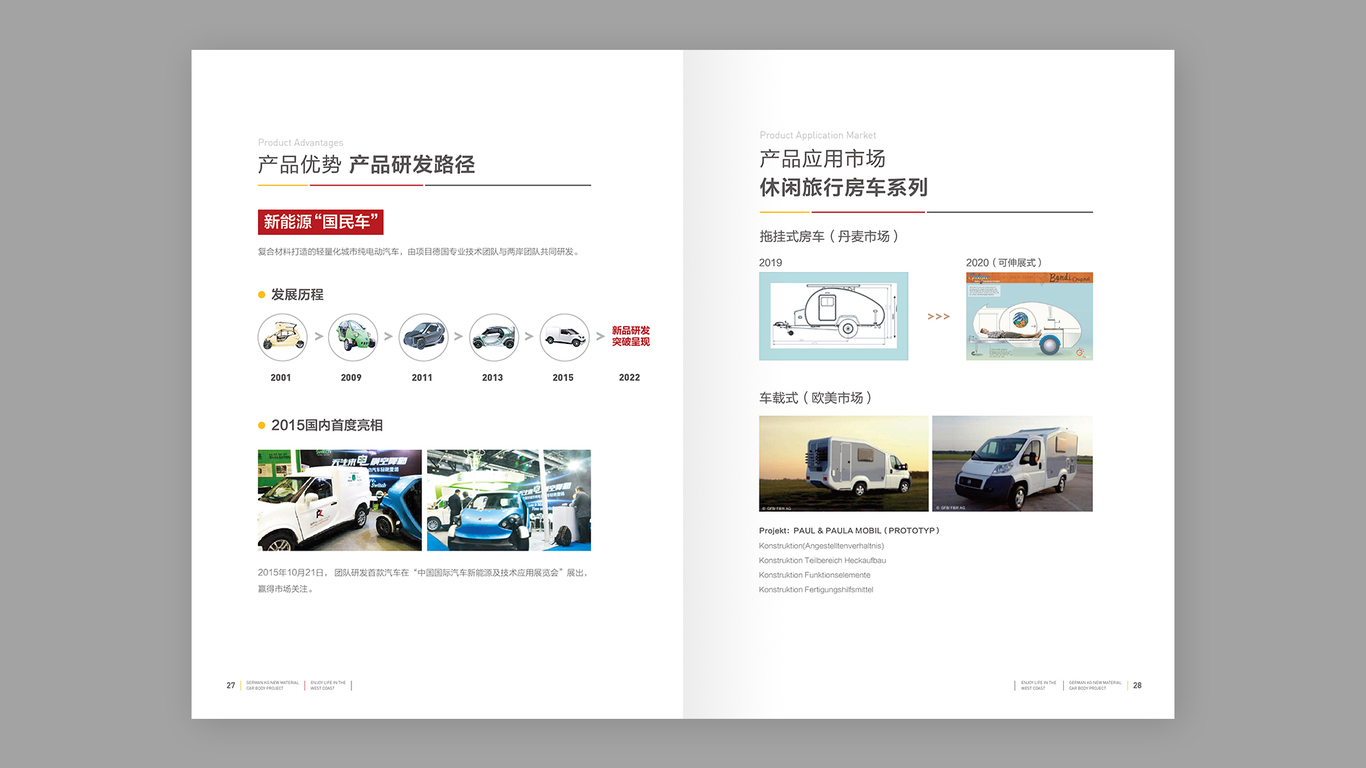The width and height of the screenshot is (1366, 768).
Task: Click the 复合材料打造 description sentence
Action: tap(418, 252)
